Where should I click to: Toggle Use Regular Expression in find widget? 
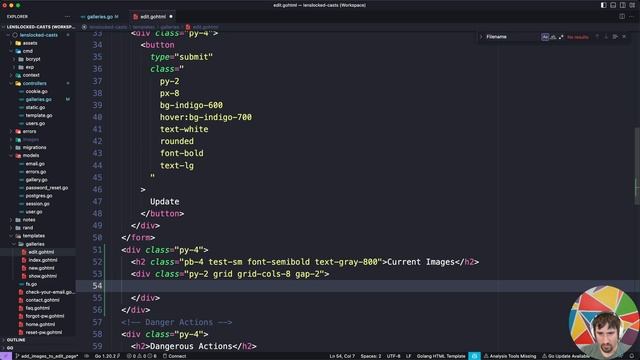pos(561,37)
